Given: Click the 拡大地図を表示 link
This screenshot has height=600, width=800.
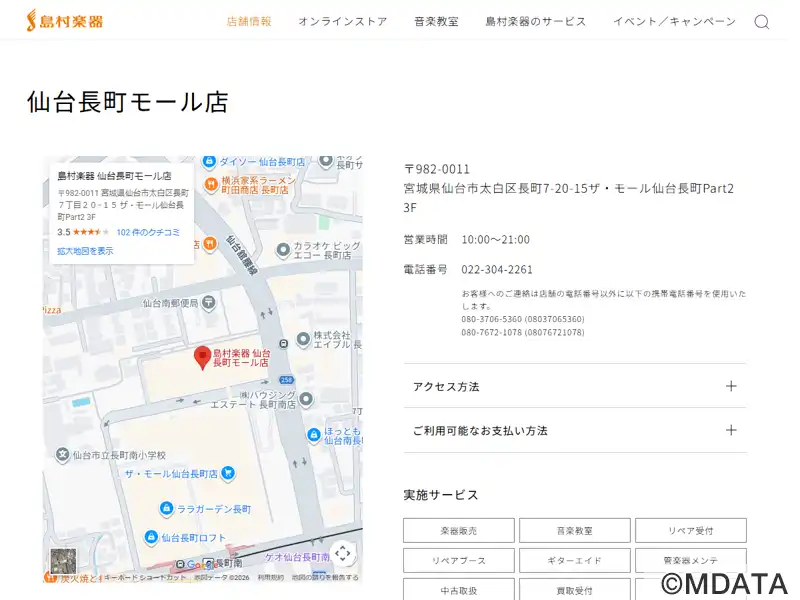Looking at the screenshot, I should click(85, 251).
